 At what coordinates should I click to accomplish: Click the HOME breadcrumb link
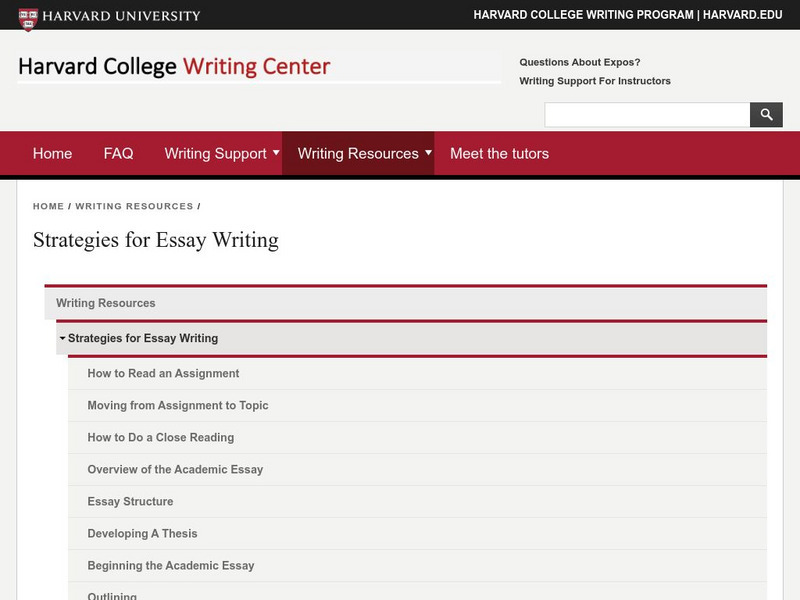(48, 206)
